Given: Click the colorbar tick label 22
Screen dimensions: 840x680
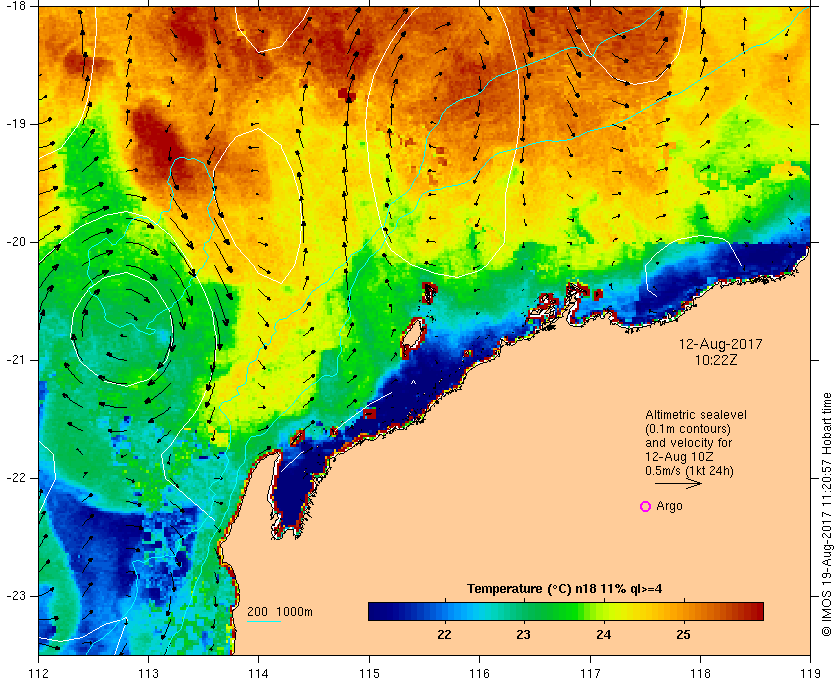Looking at the screenshot, I should [x=444, y=635].
